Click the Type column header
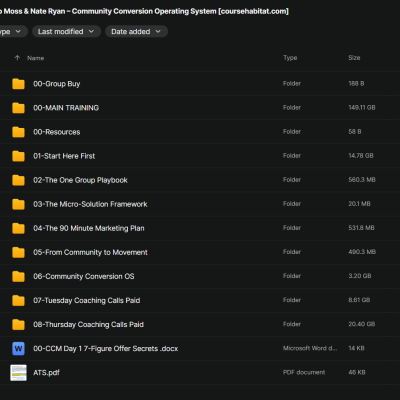 290,58
